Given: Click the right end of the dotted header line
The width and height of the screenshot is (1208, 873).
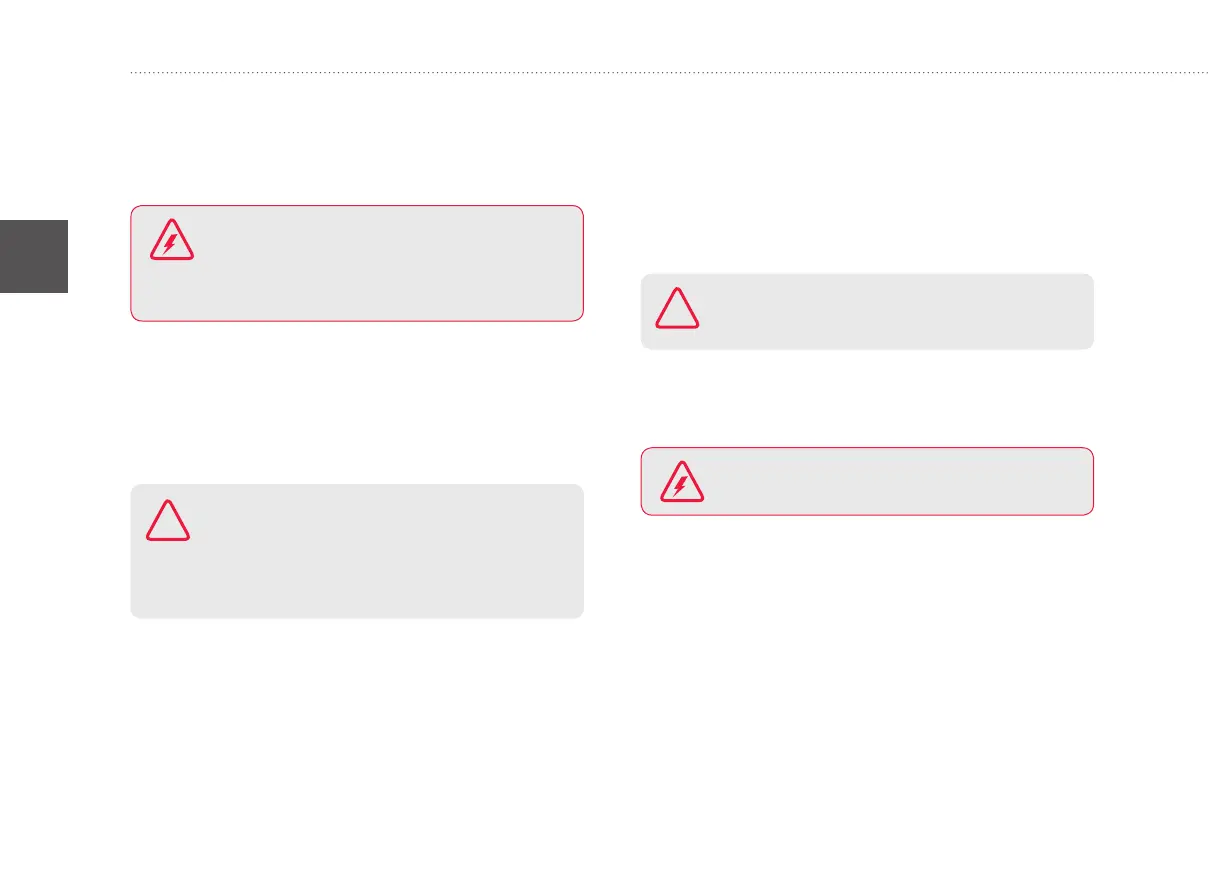Looking at the screenshot, I should [1203, 73].
